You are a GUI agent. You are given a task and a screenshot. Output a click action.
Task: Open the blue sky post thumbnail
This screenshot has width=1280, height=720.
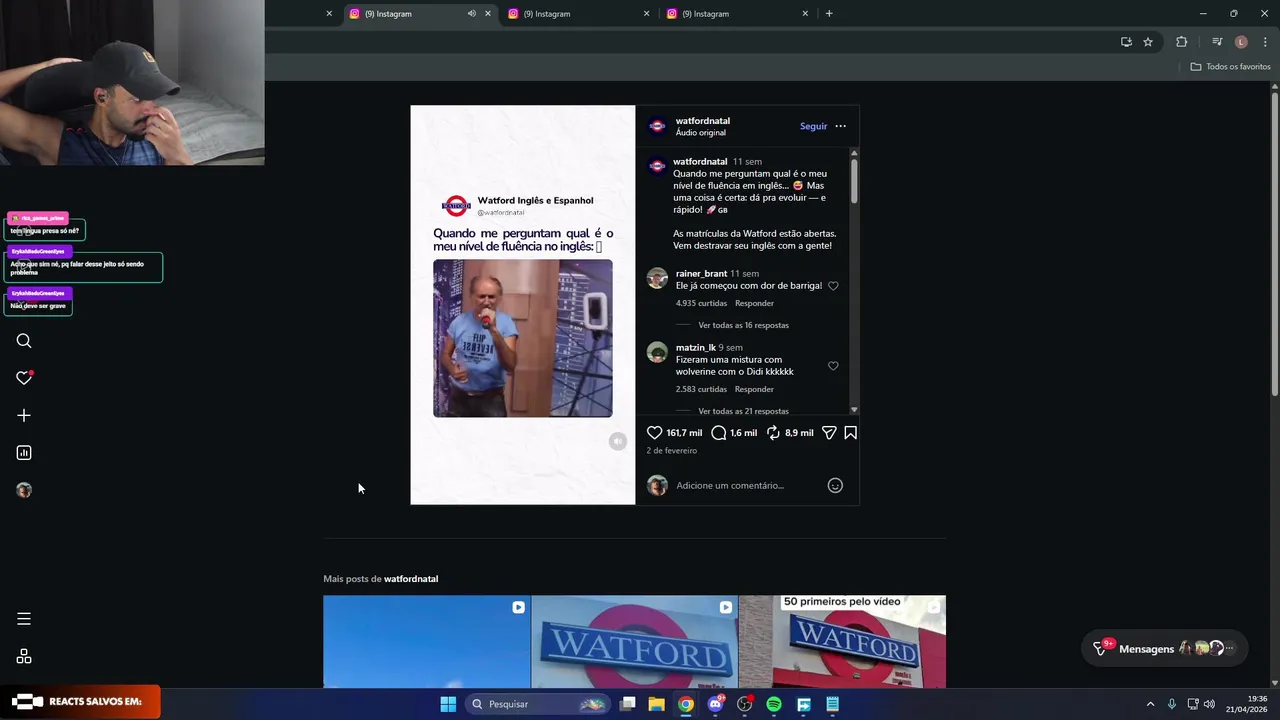click(x=427, y=642)
